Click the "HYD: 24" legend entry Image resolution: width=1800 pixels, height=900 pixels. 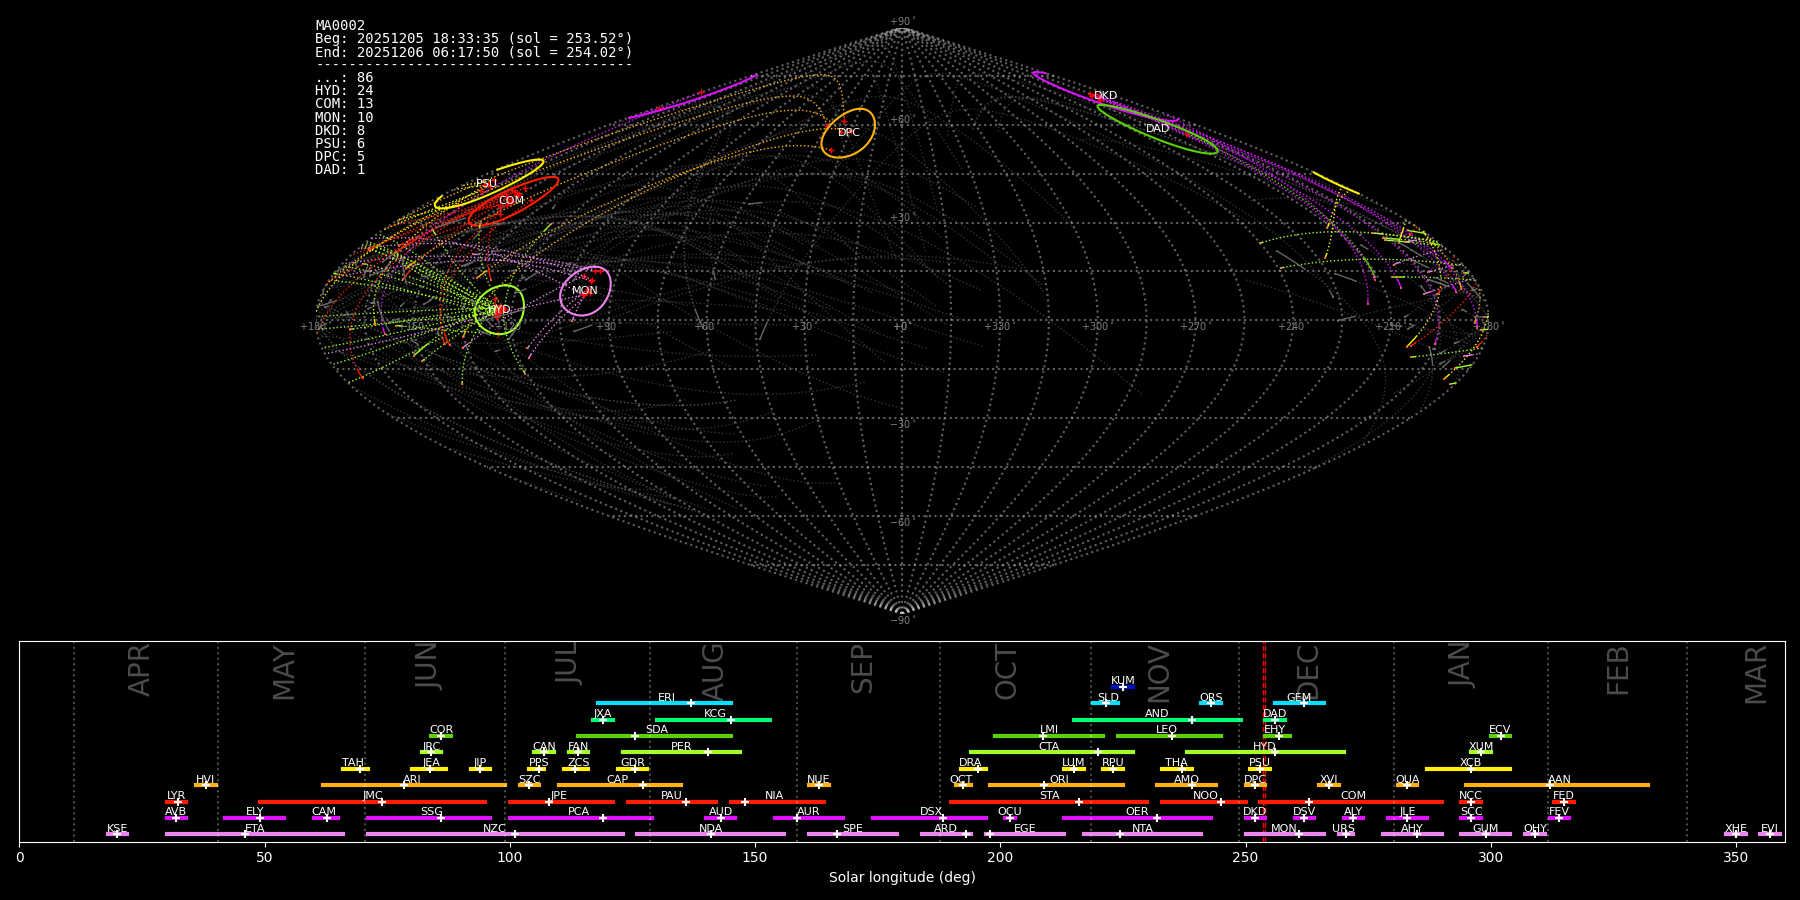click(x=344, y=91)
